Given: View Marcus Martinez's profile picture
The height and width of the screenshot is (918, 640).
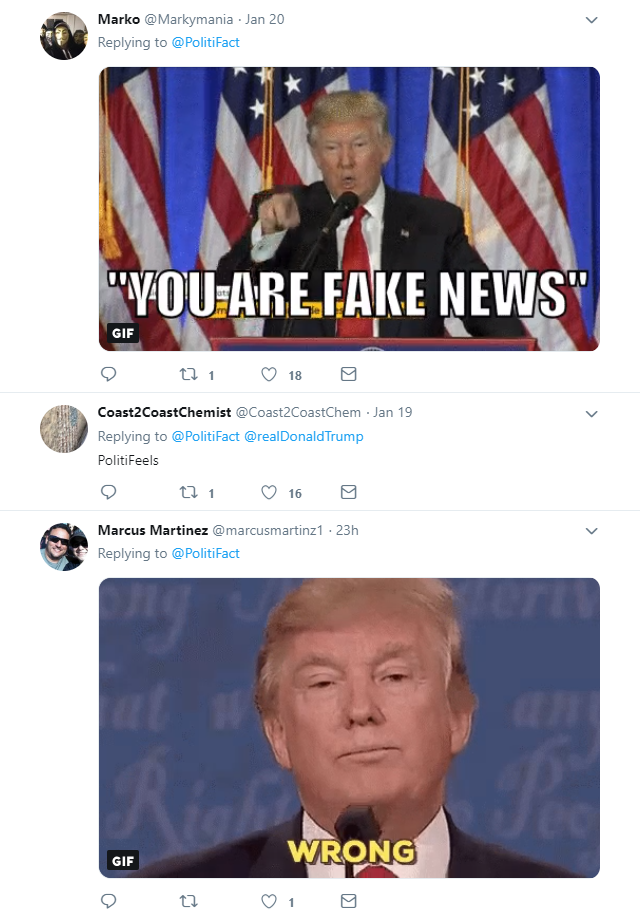Looking at the screenshot, I should (x=64, y=547).
